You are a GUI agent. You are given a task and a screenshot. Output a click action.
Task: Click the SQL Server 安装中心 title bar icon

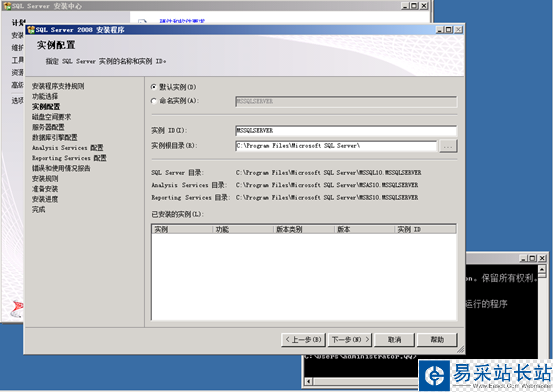click(x=7, y=6)
